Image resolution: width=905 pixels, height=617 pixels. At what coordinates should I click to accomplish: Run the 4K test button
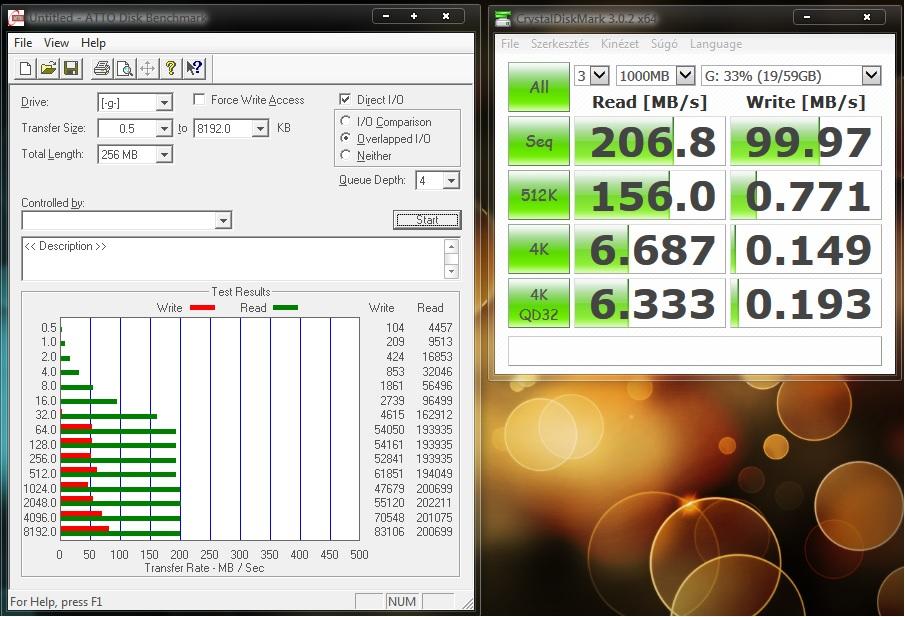tap(539, 249)
